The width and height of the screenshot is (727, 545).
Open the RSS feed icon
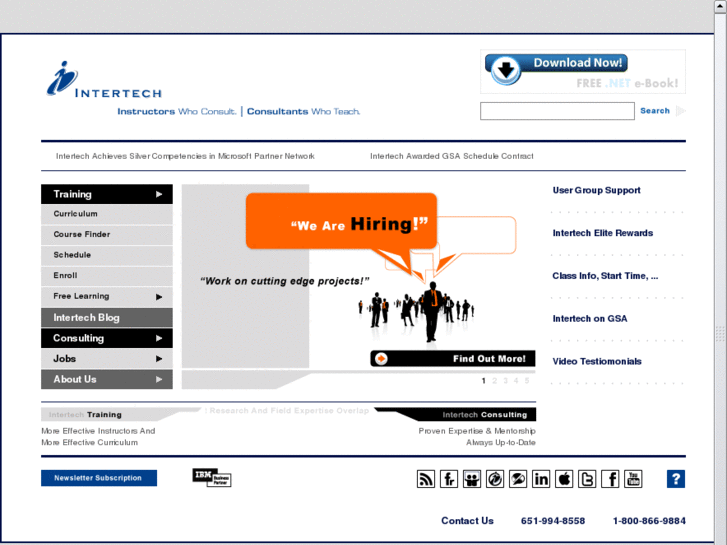(426, 479)
